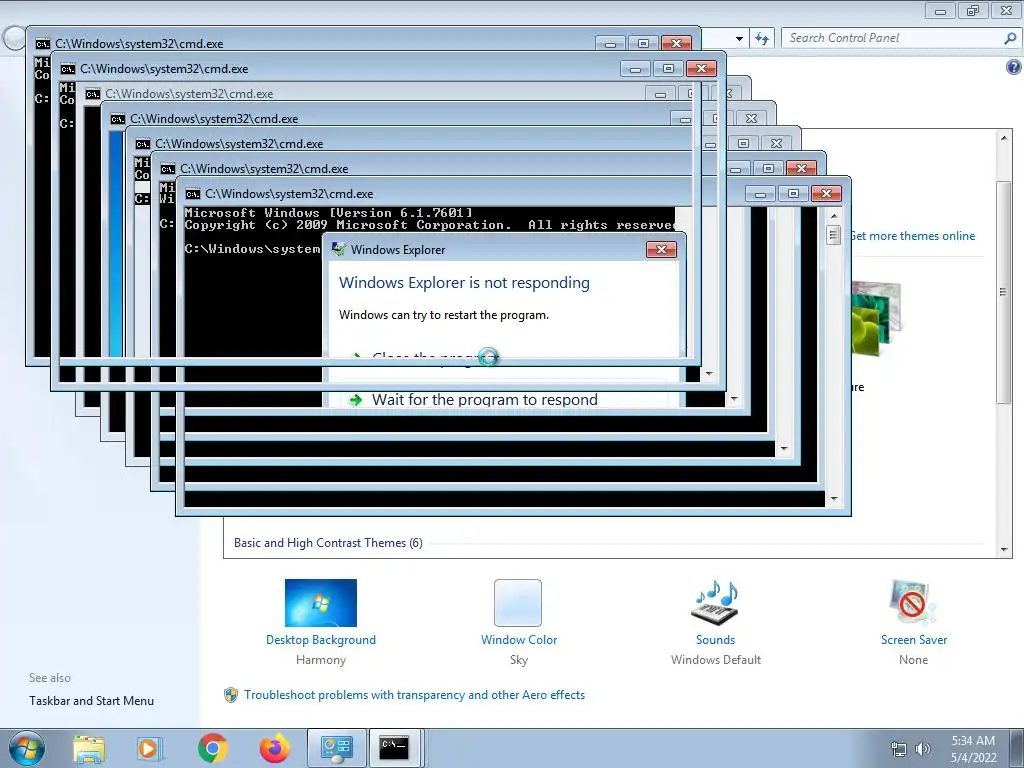This screenshot has height=768, width=1024.
Task: Click the Window Color link
Action: (519, 640)
